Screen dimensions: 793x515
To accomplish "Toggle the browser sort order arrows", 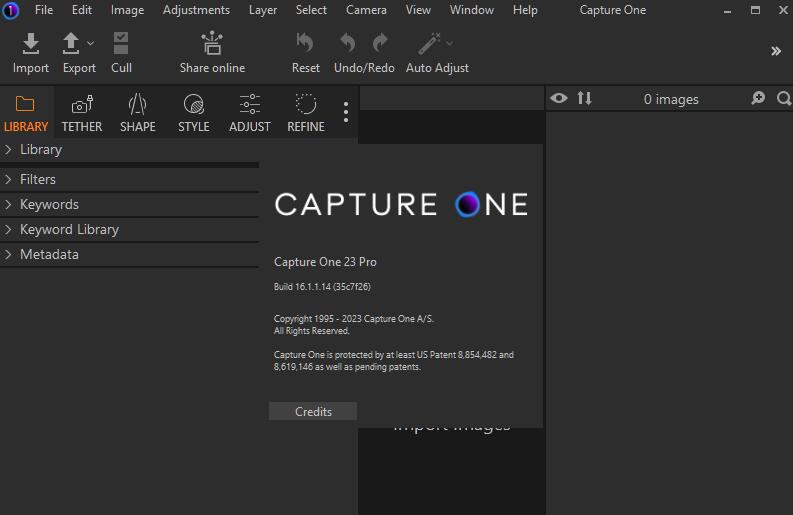I will [x=585, y=98].
